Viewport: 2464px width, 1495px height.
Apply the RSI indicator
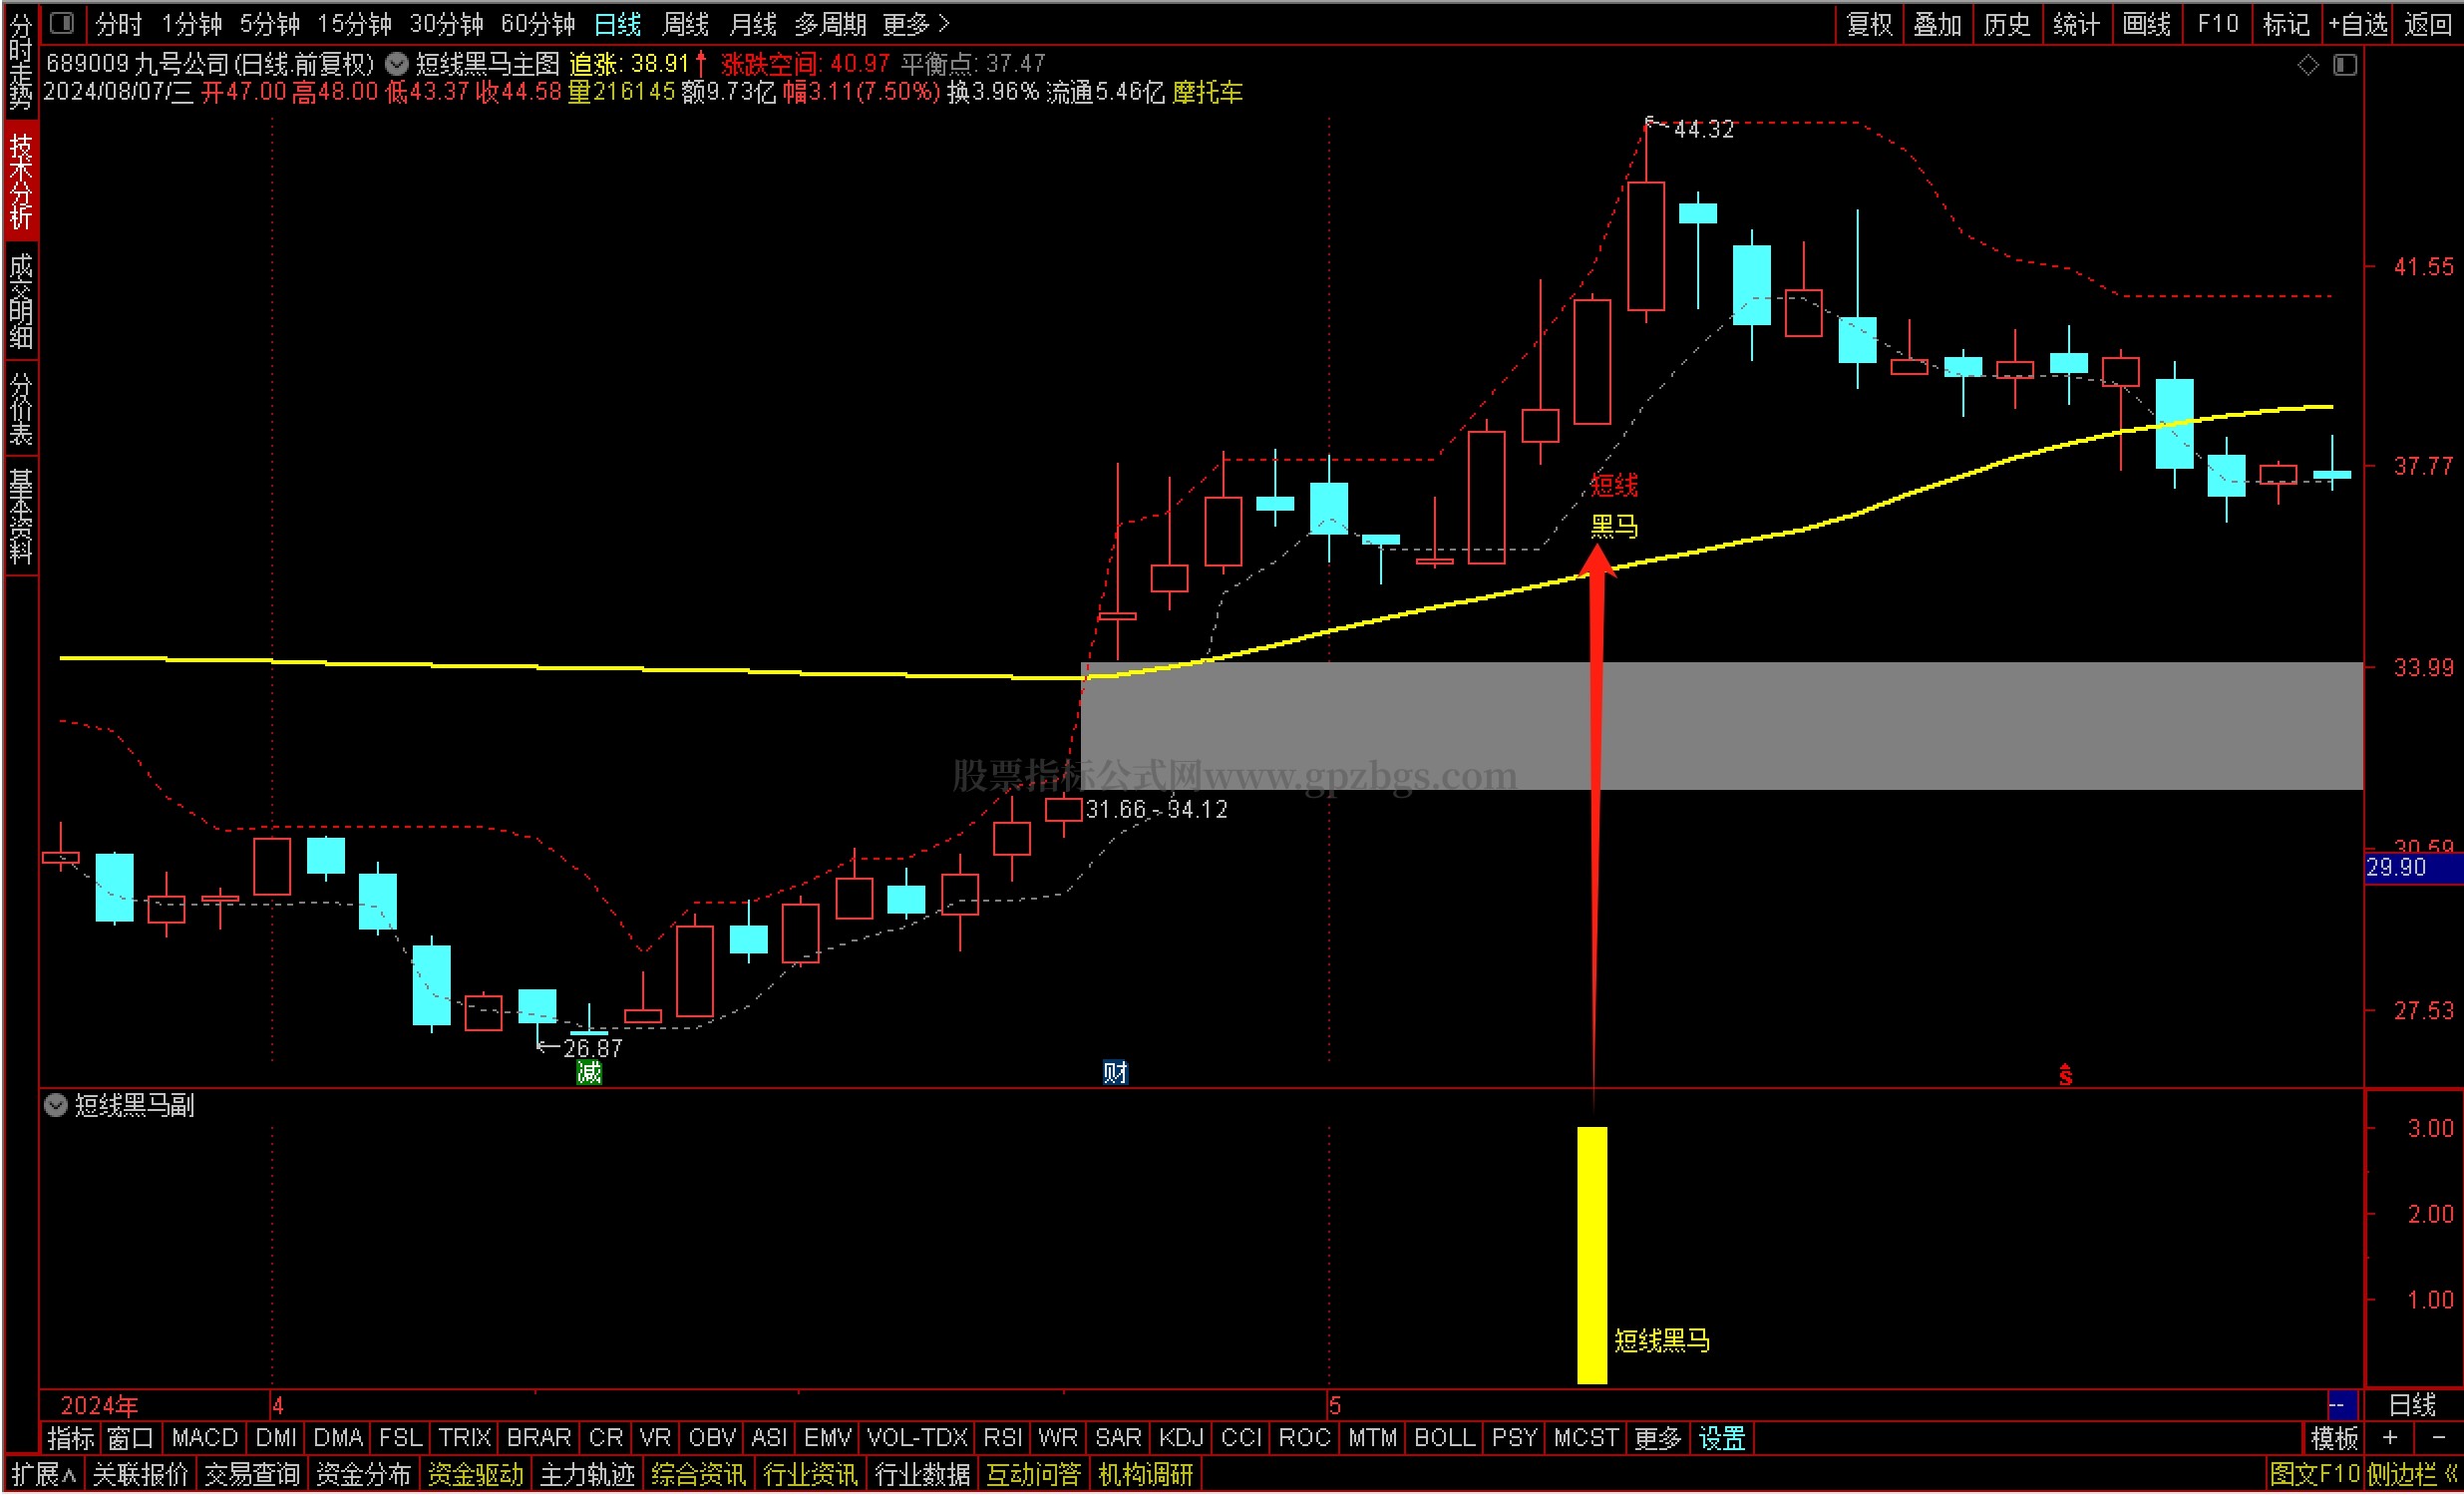pyautogui.click(x=1003, y=1438)
